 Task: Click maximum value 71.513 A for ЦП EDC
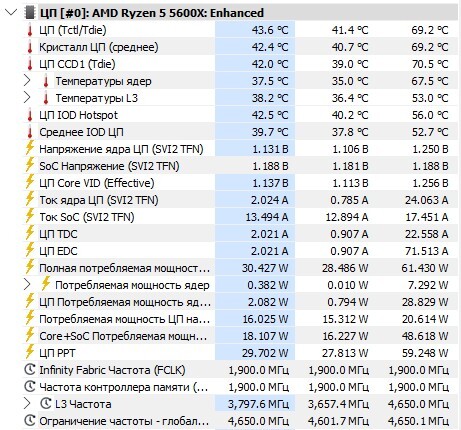(x=426, y=251)
